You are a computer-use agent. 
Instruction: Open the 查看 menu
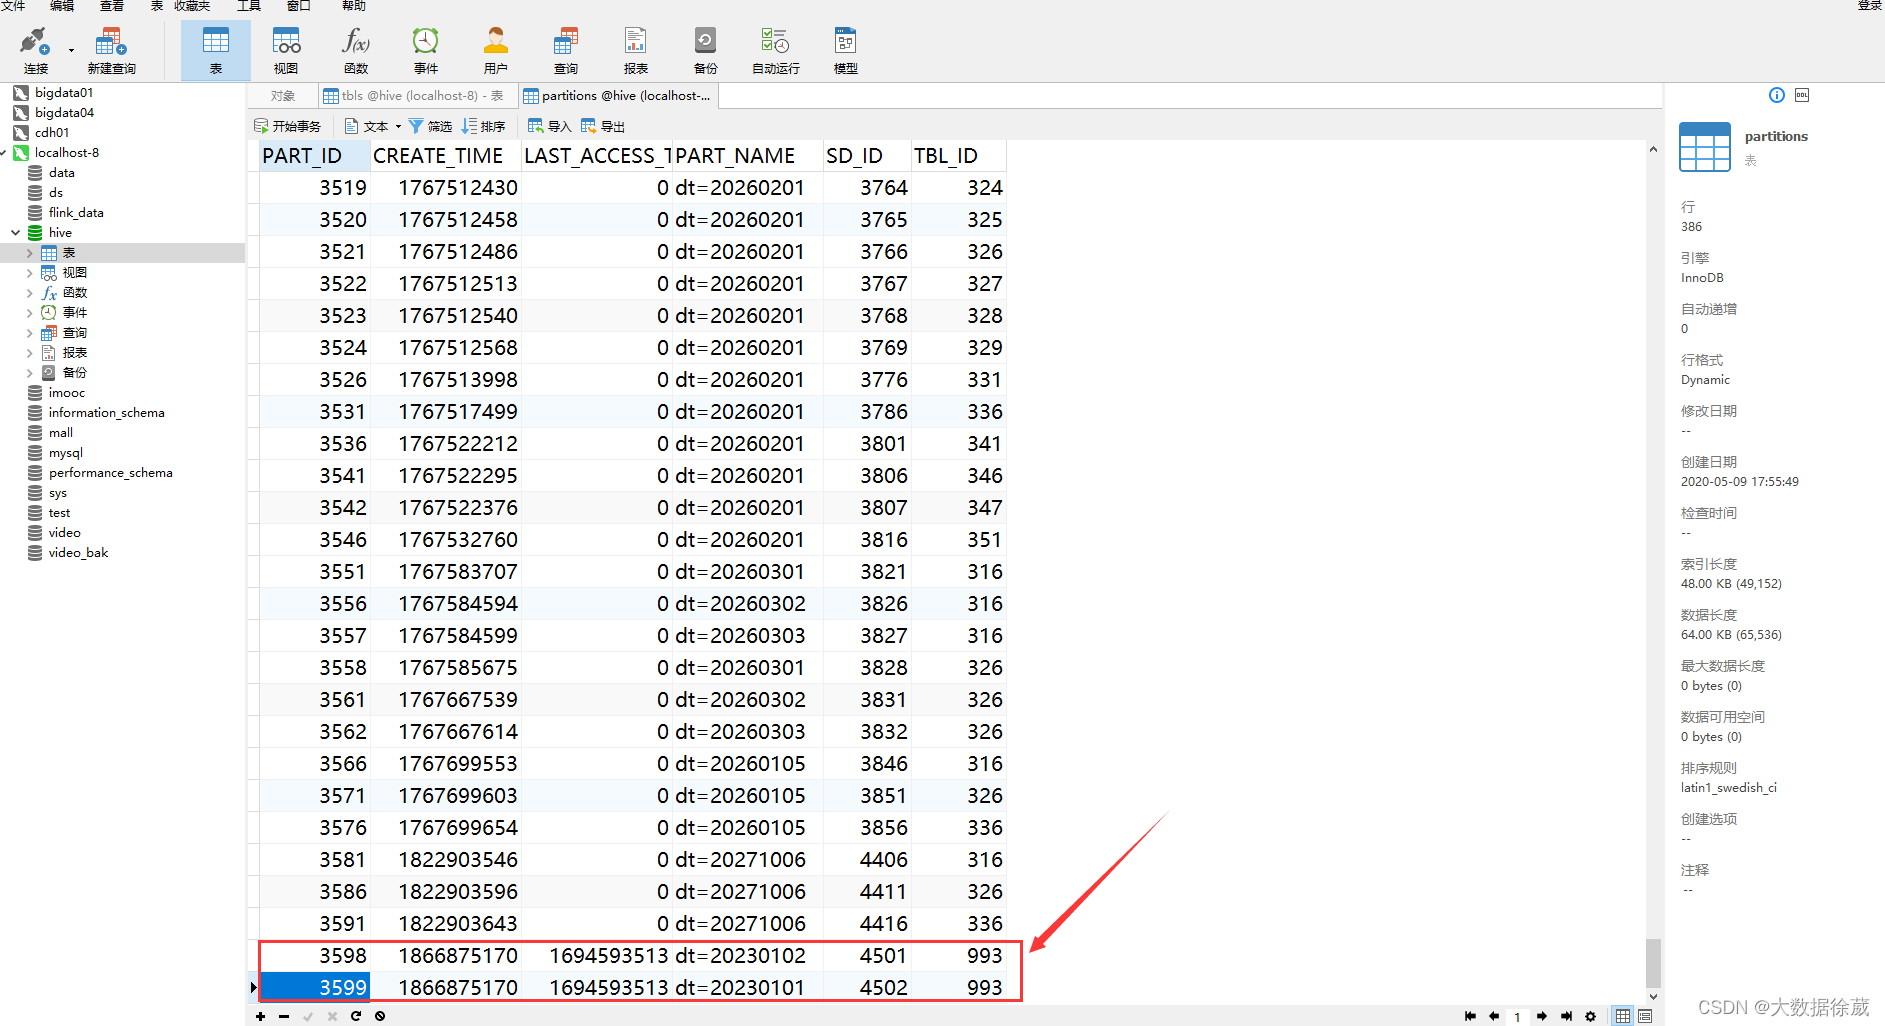111,5
